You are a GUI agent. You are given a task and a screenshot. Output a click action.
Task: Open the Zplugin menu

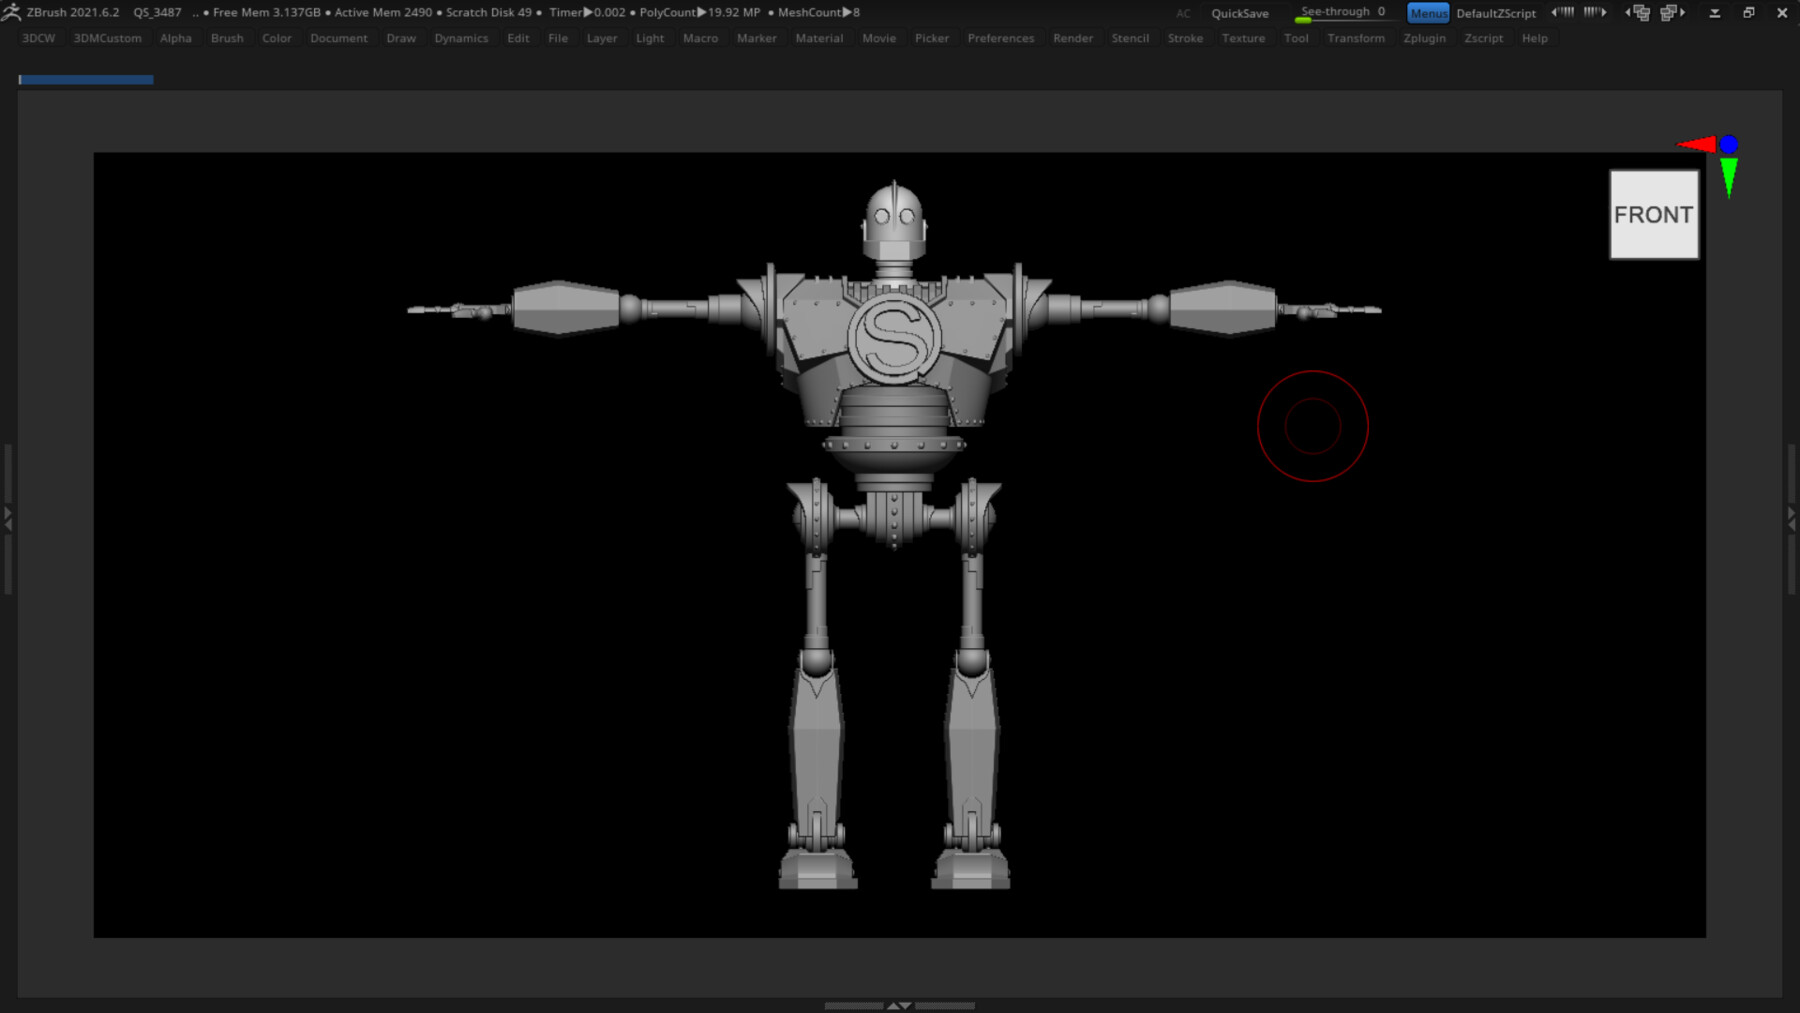1424,38
